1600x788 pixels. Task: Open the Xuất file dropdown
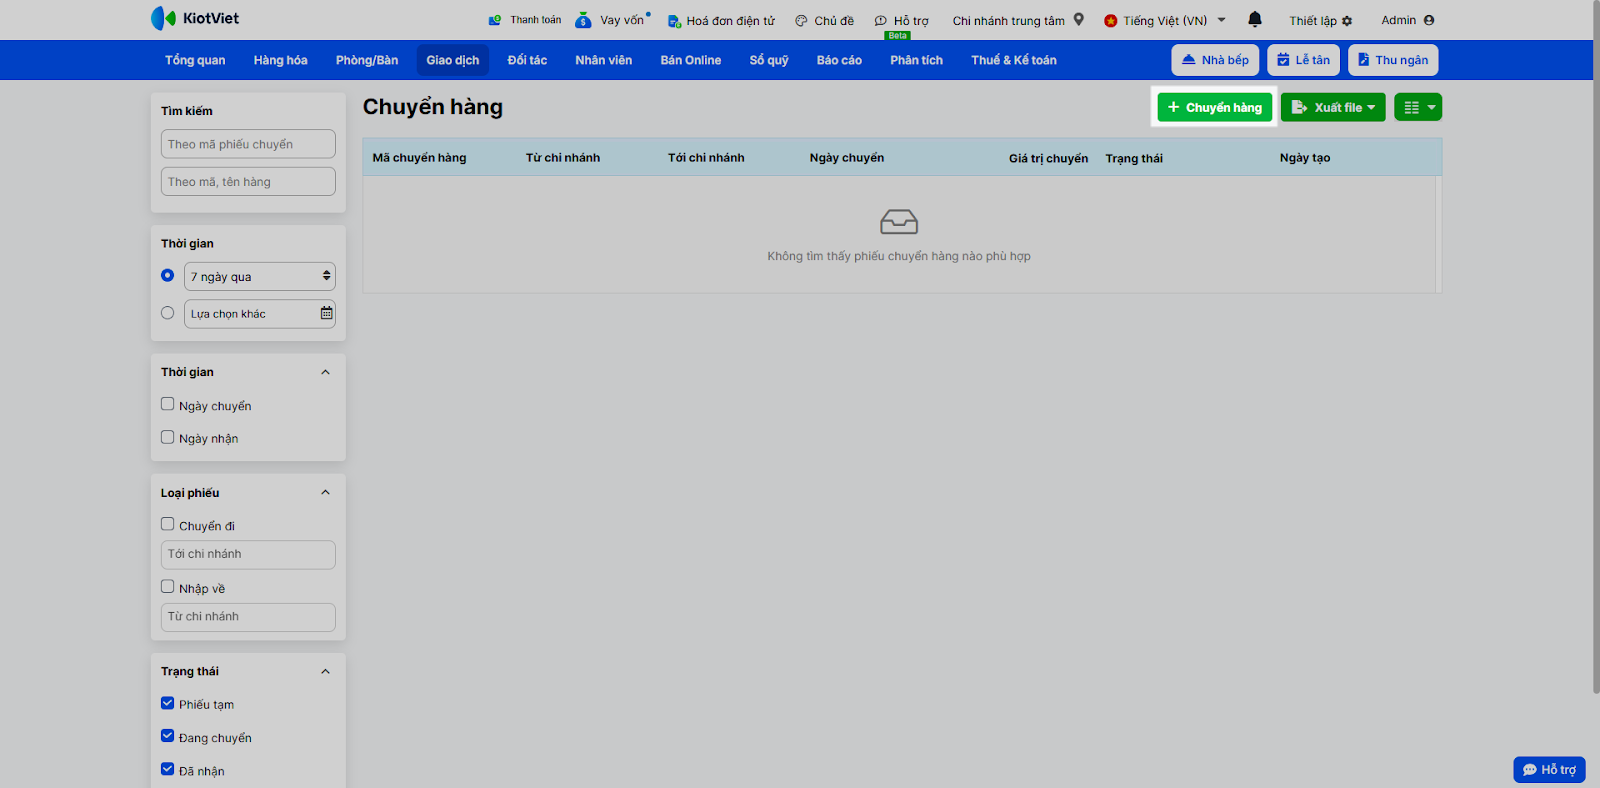pyautogui.click(x=1333, y=107)
